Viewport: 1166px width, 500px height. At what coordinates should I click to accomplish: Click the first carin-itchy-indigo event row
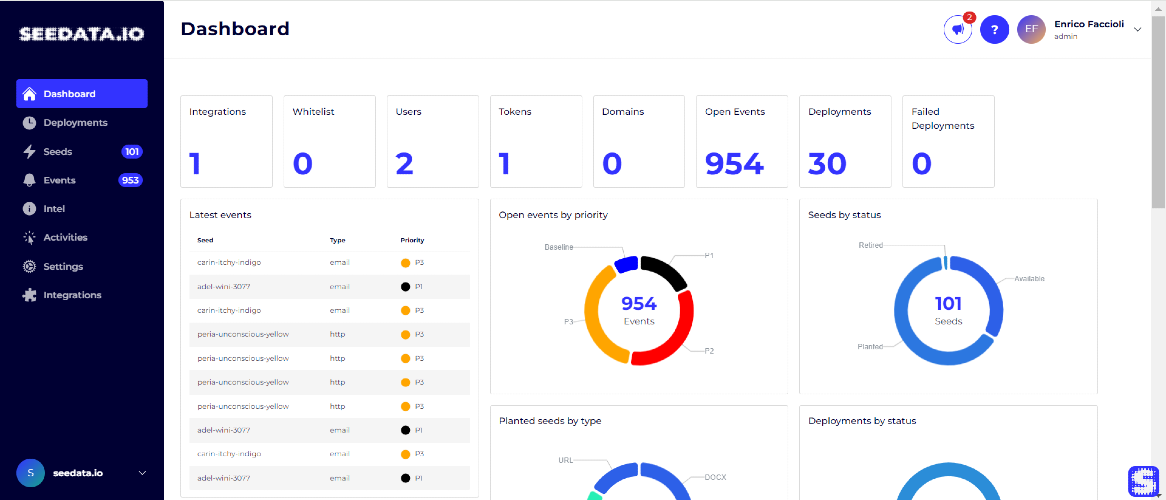[329, 263]
